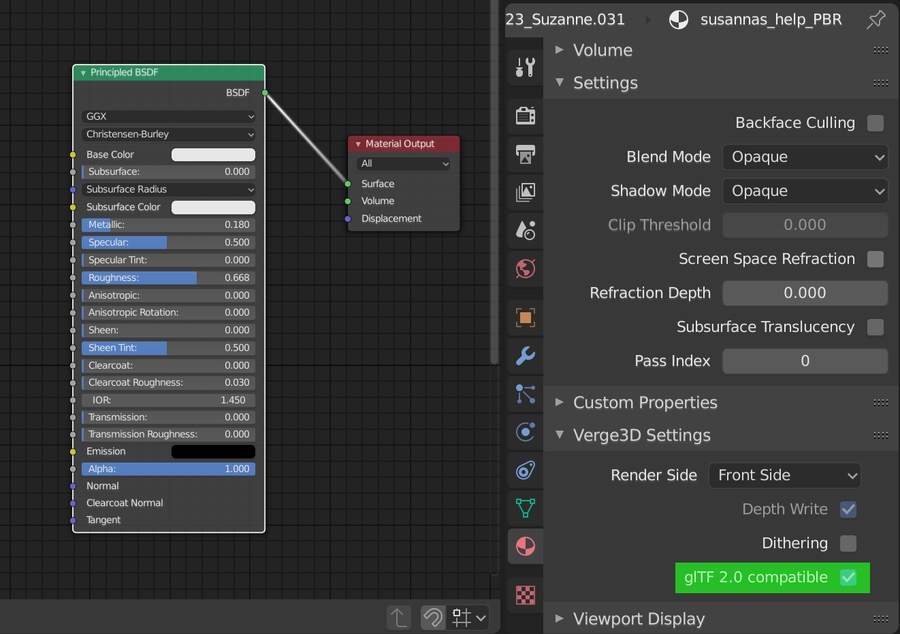Viewport: 900px width, 634px height.
Task: Open the Object Data properties tab
Action: point(525,508)
